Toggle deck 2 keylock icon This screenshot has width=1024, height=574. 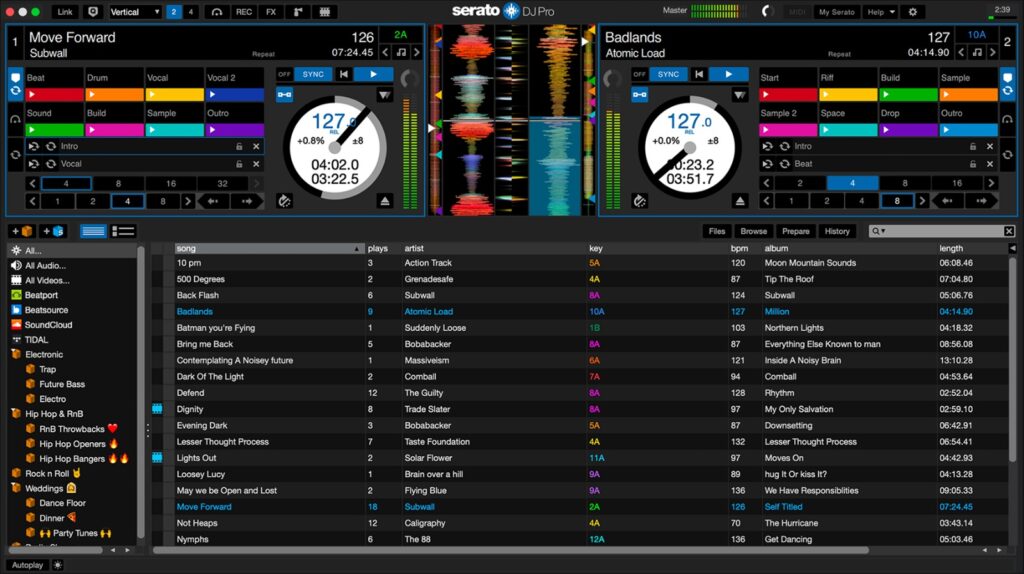(977, 52)
